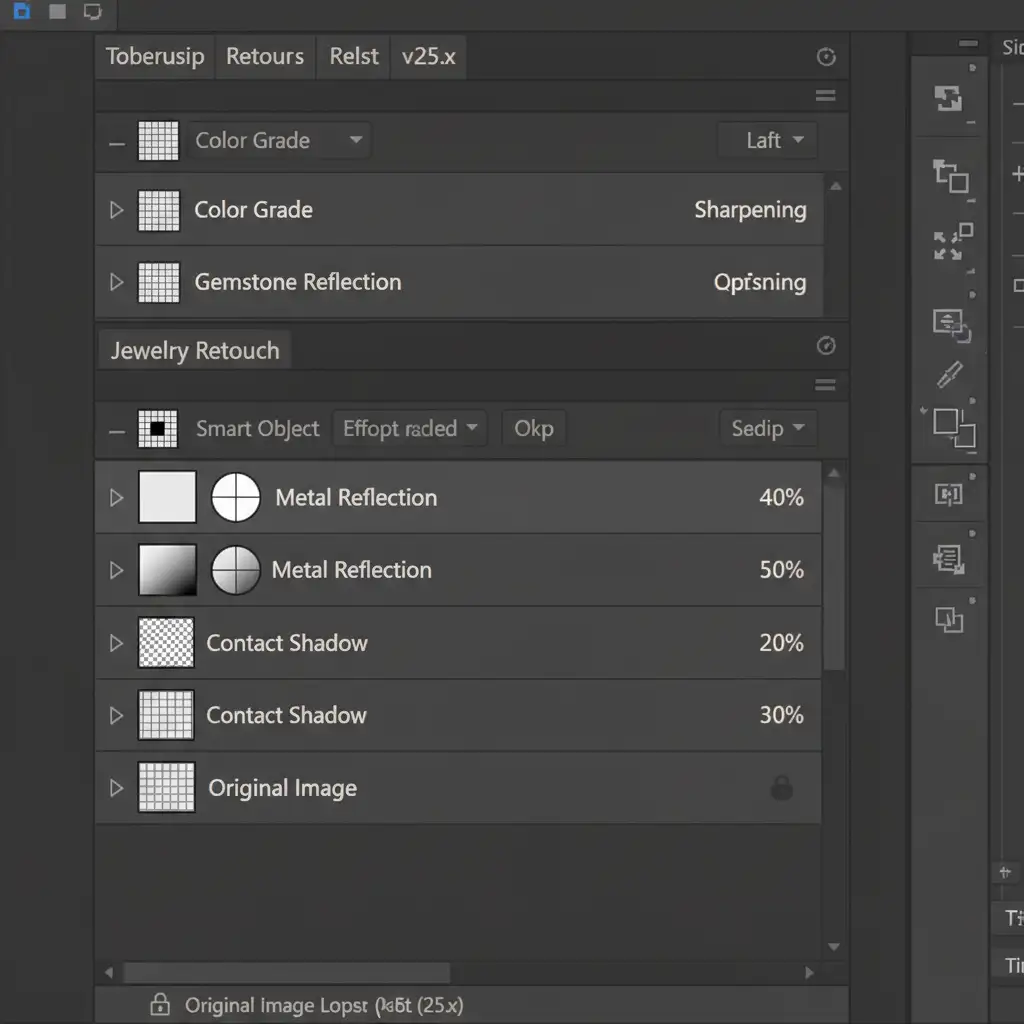The height and width of the screenshot is (1024, 1024).
Task: Click the overlapping squares icon in right toolbar
Action: [953, 427]
